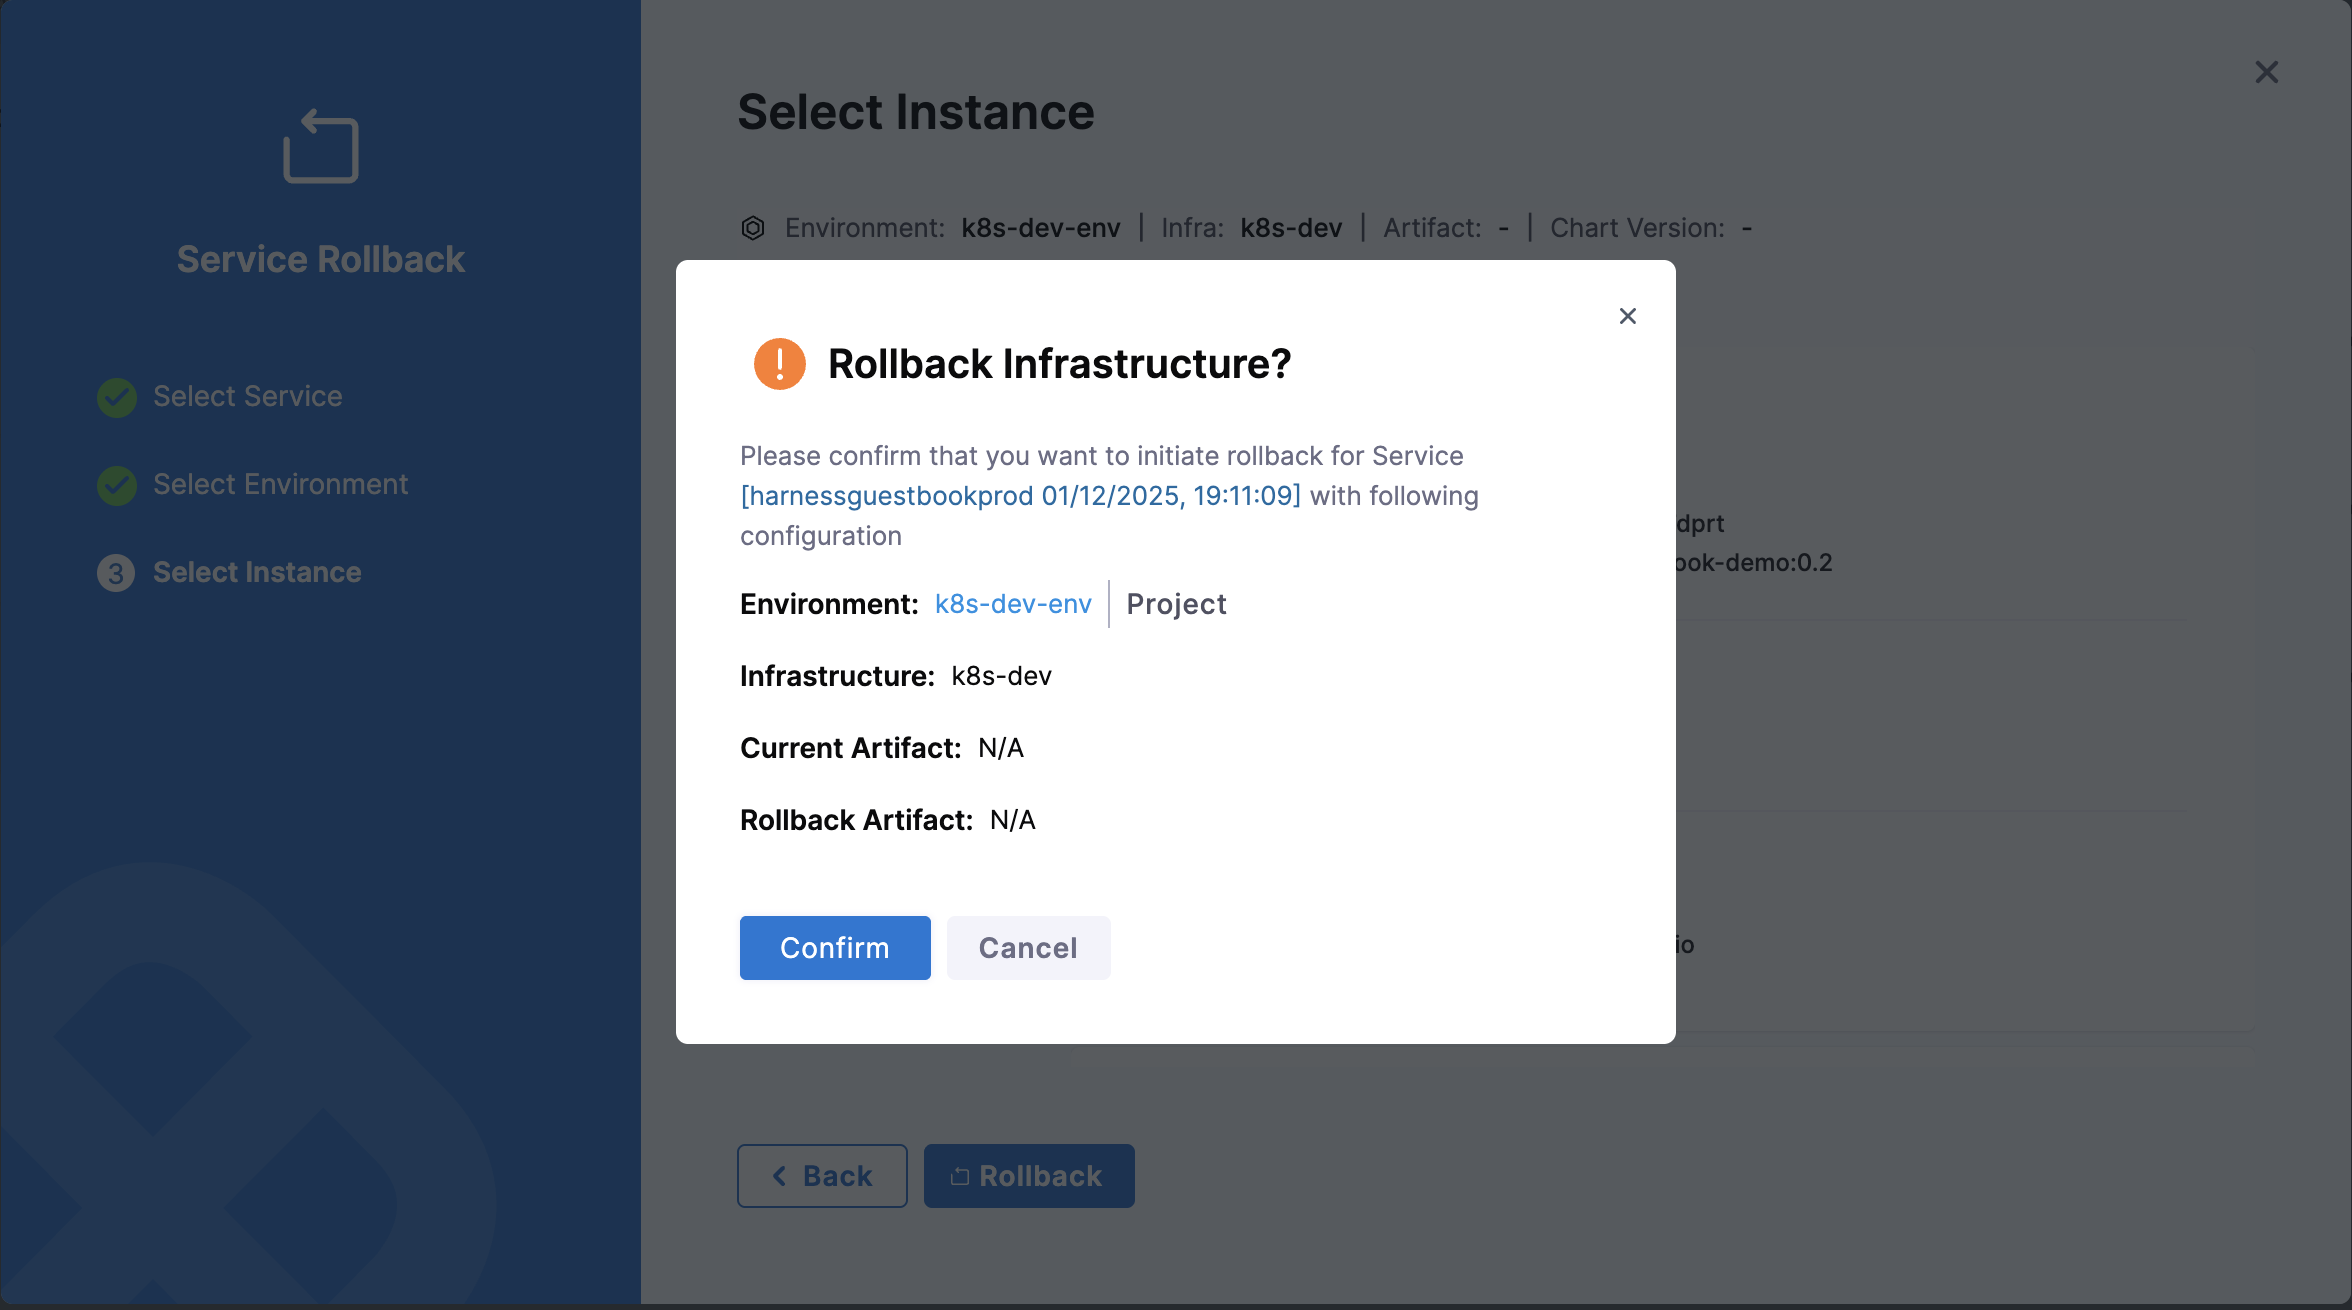Go to the Select Service step

247,397
